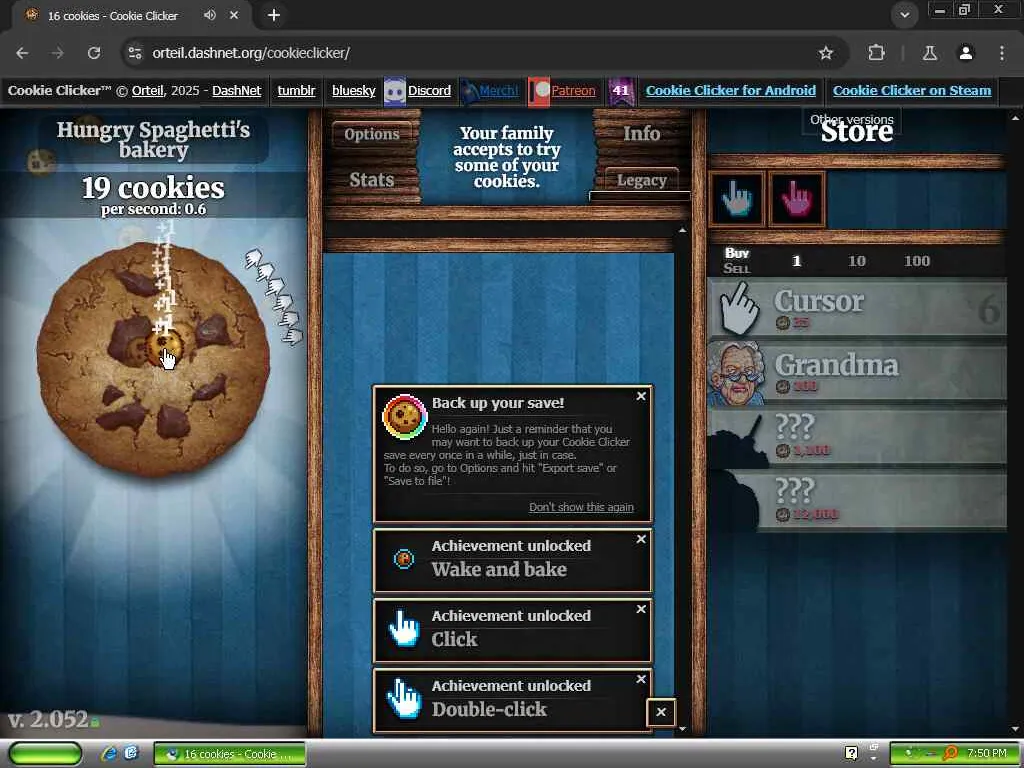This screenshot has width=1024, height=768.
Task: Set purchase amount to 10
Action: (x=856, y=261)
